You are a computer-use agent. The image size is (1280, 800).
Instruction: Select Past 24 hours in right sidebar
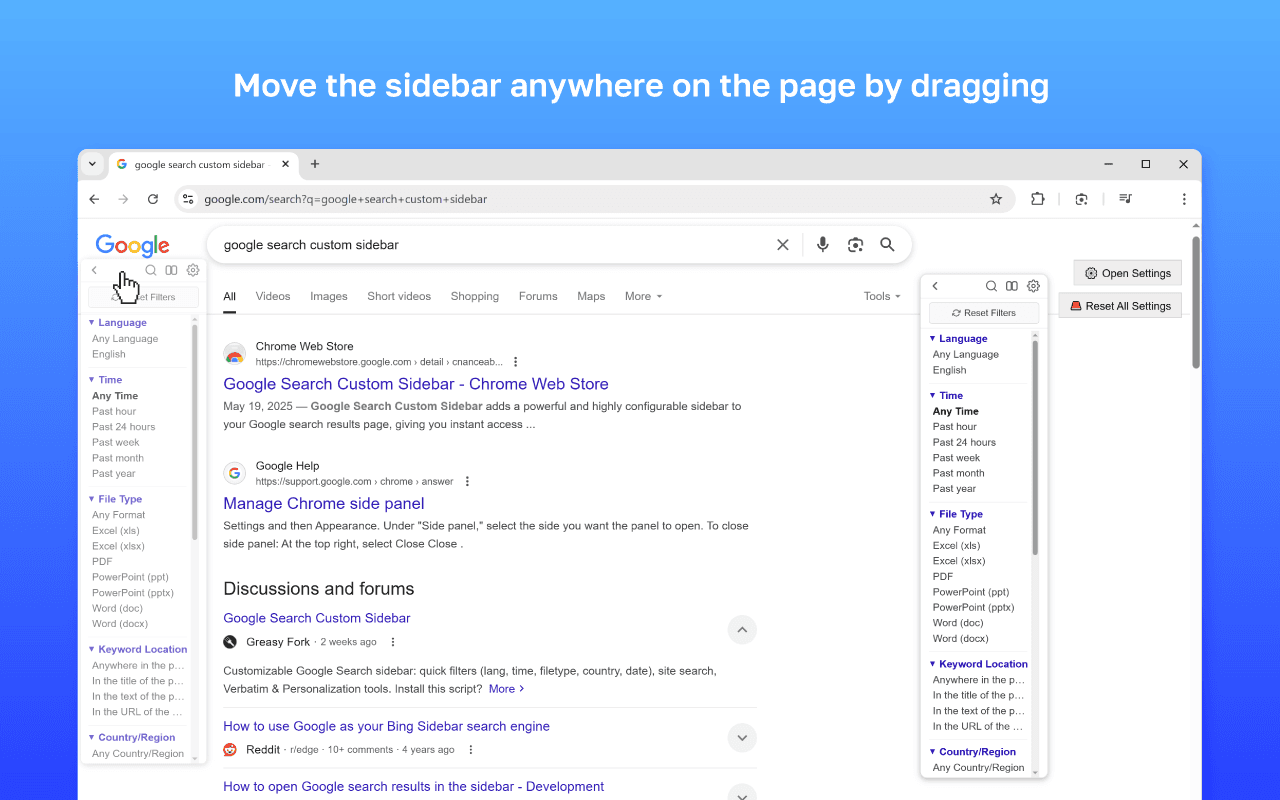tap(964, 442)
